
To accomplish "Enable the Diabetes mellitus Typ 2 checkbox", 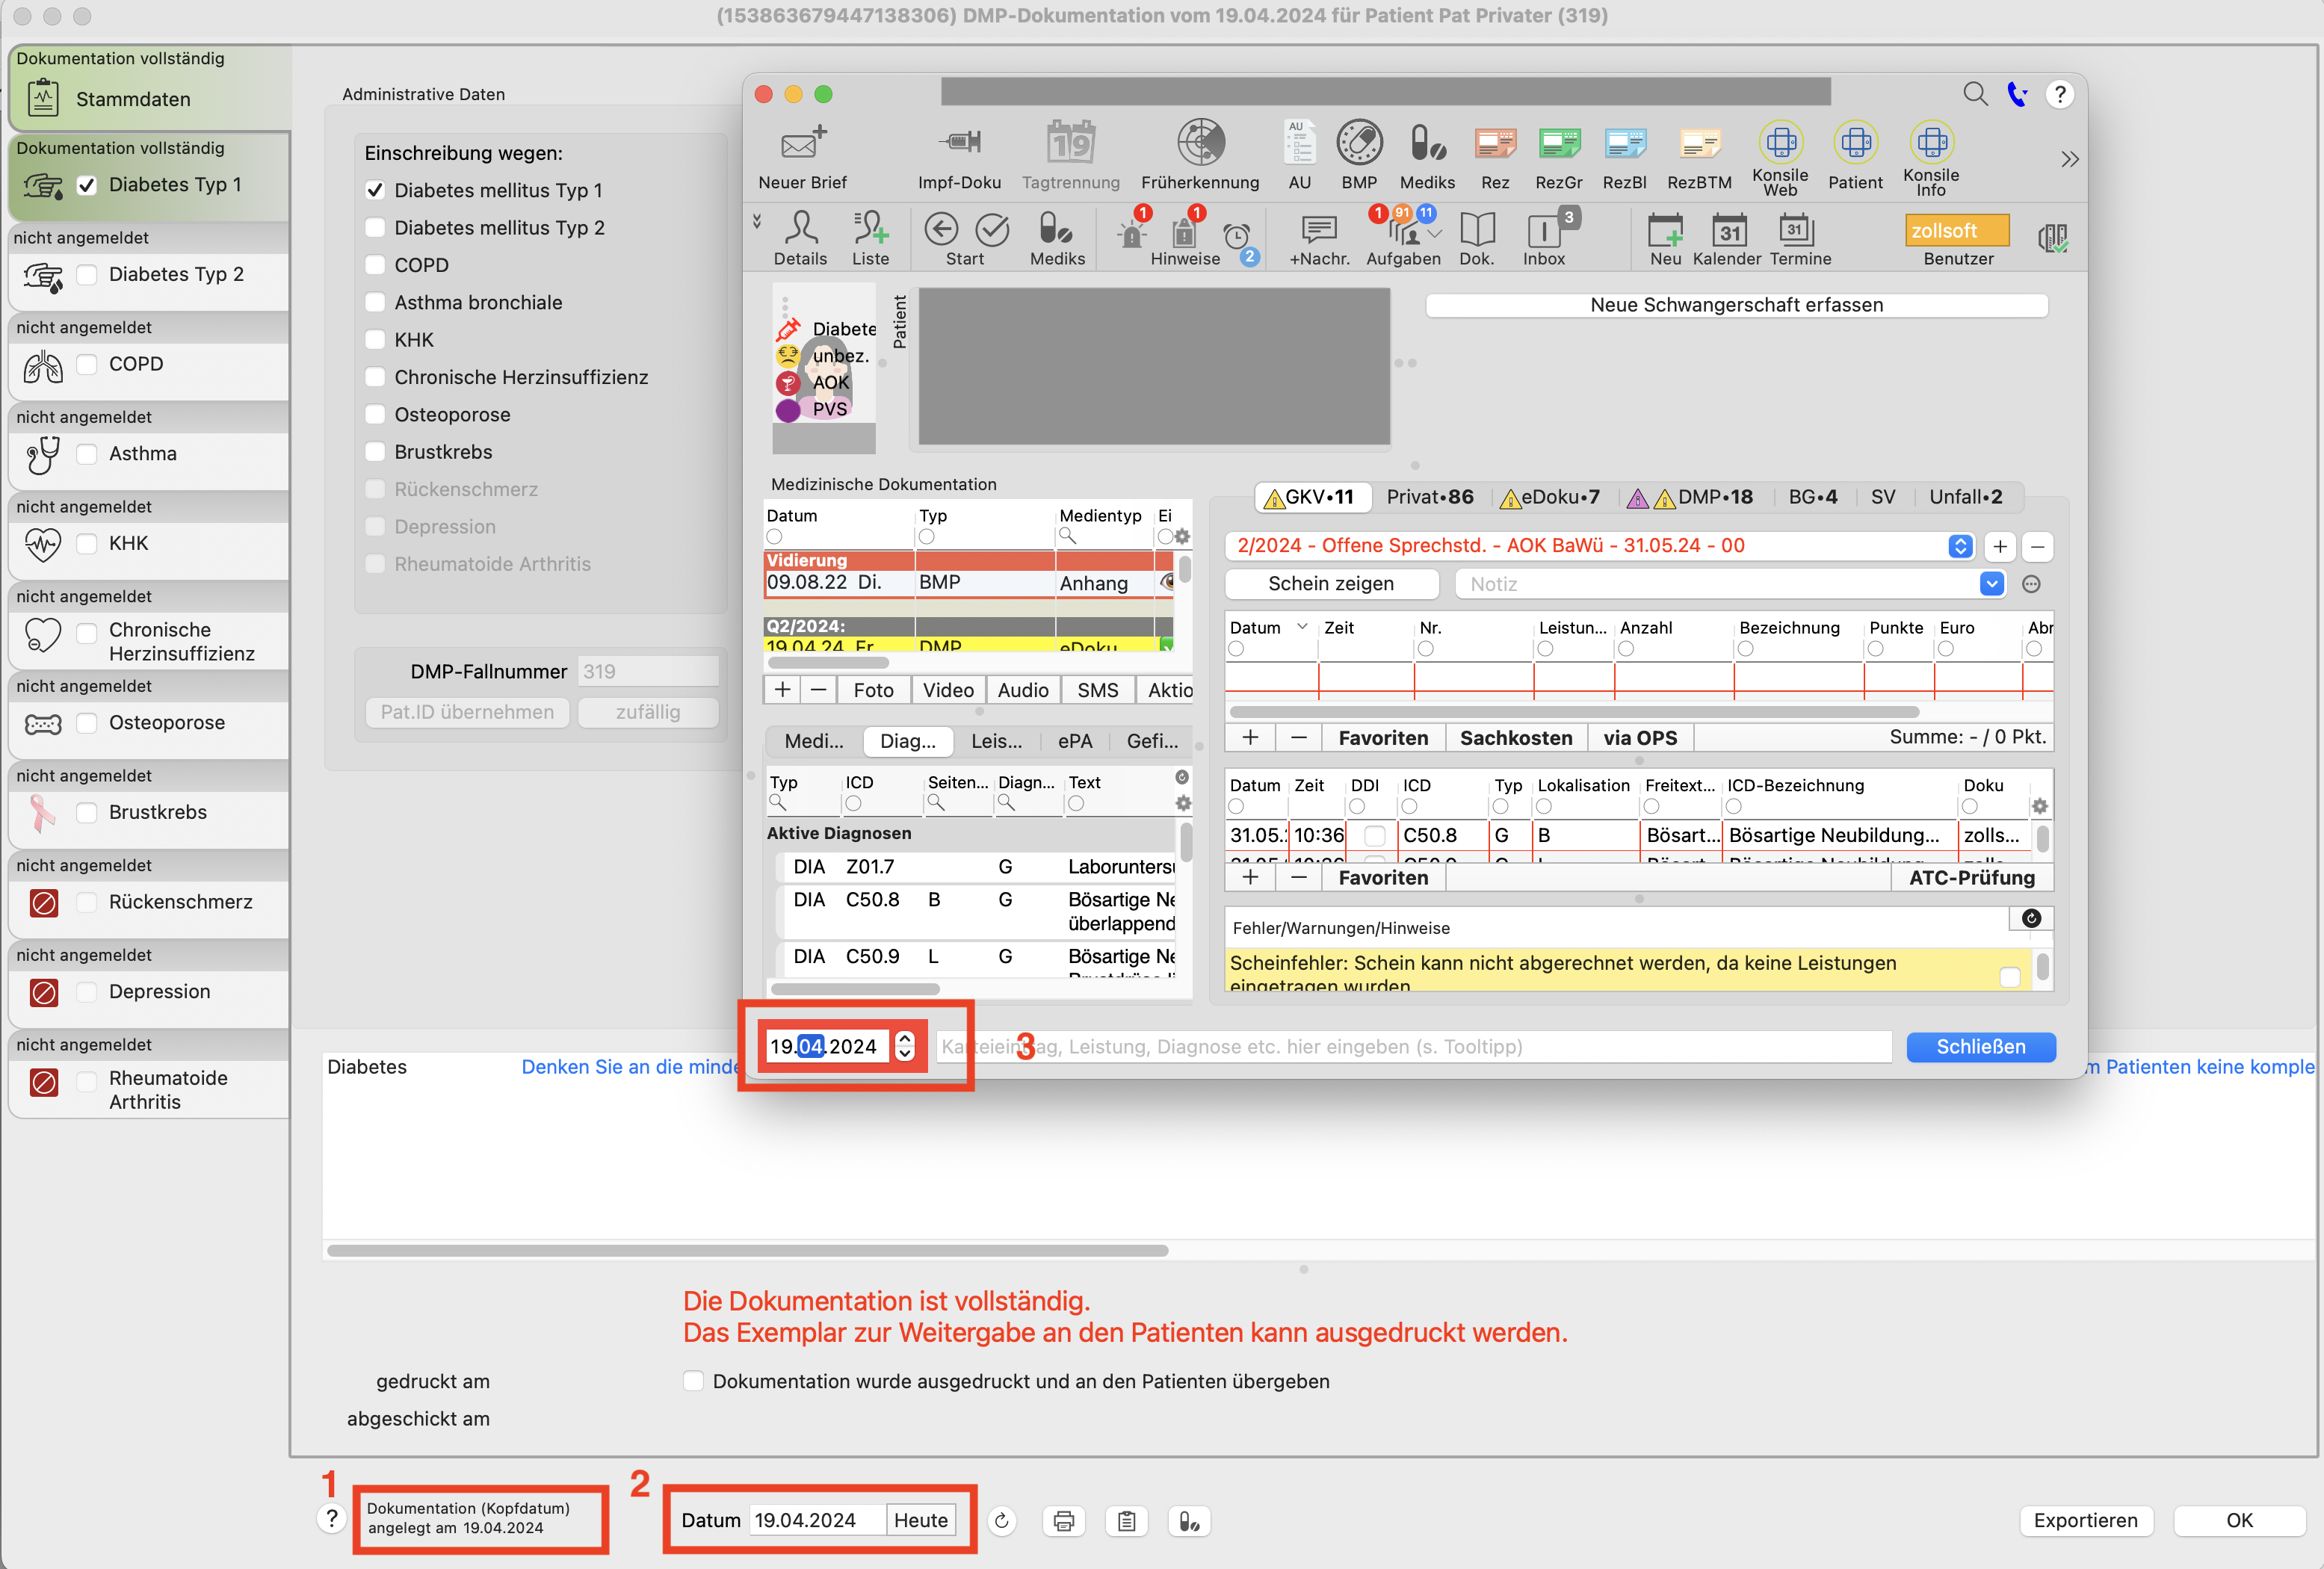I will click(375, 228).
